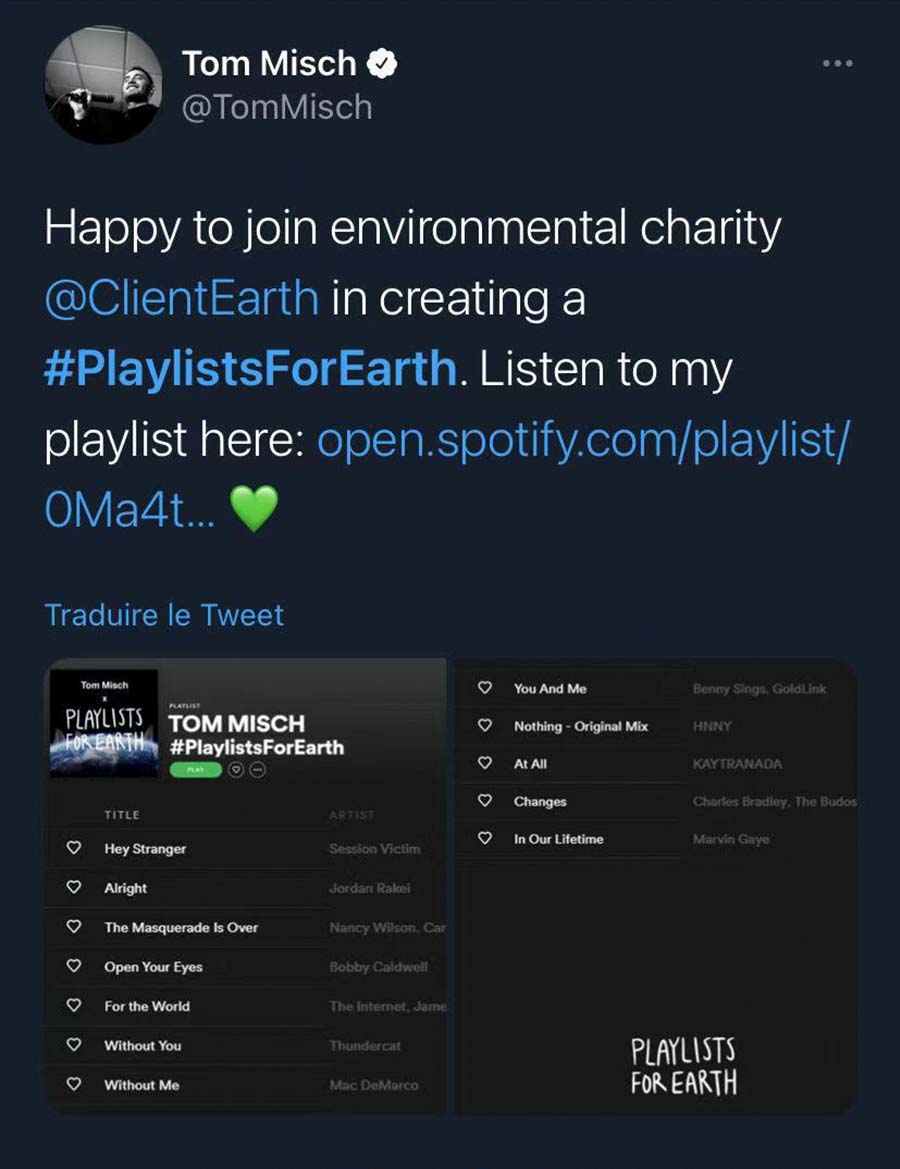Open the tweet's three-dot more options menu
Screen dimensions: 900x1169
tap(837, 63)
